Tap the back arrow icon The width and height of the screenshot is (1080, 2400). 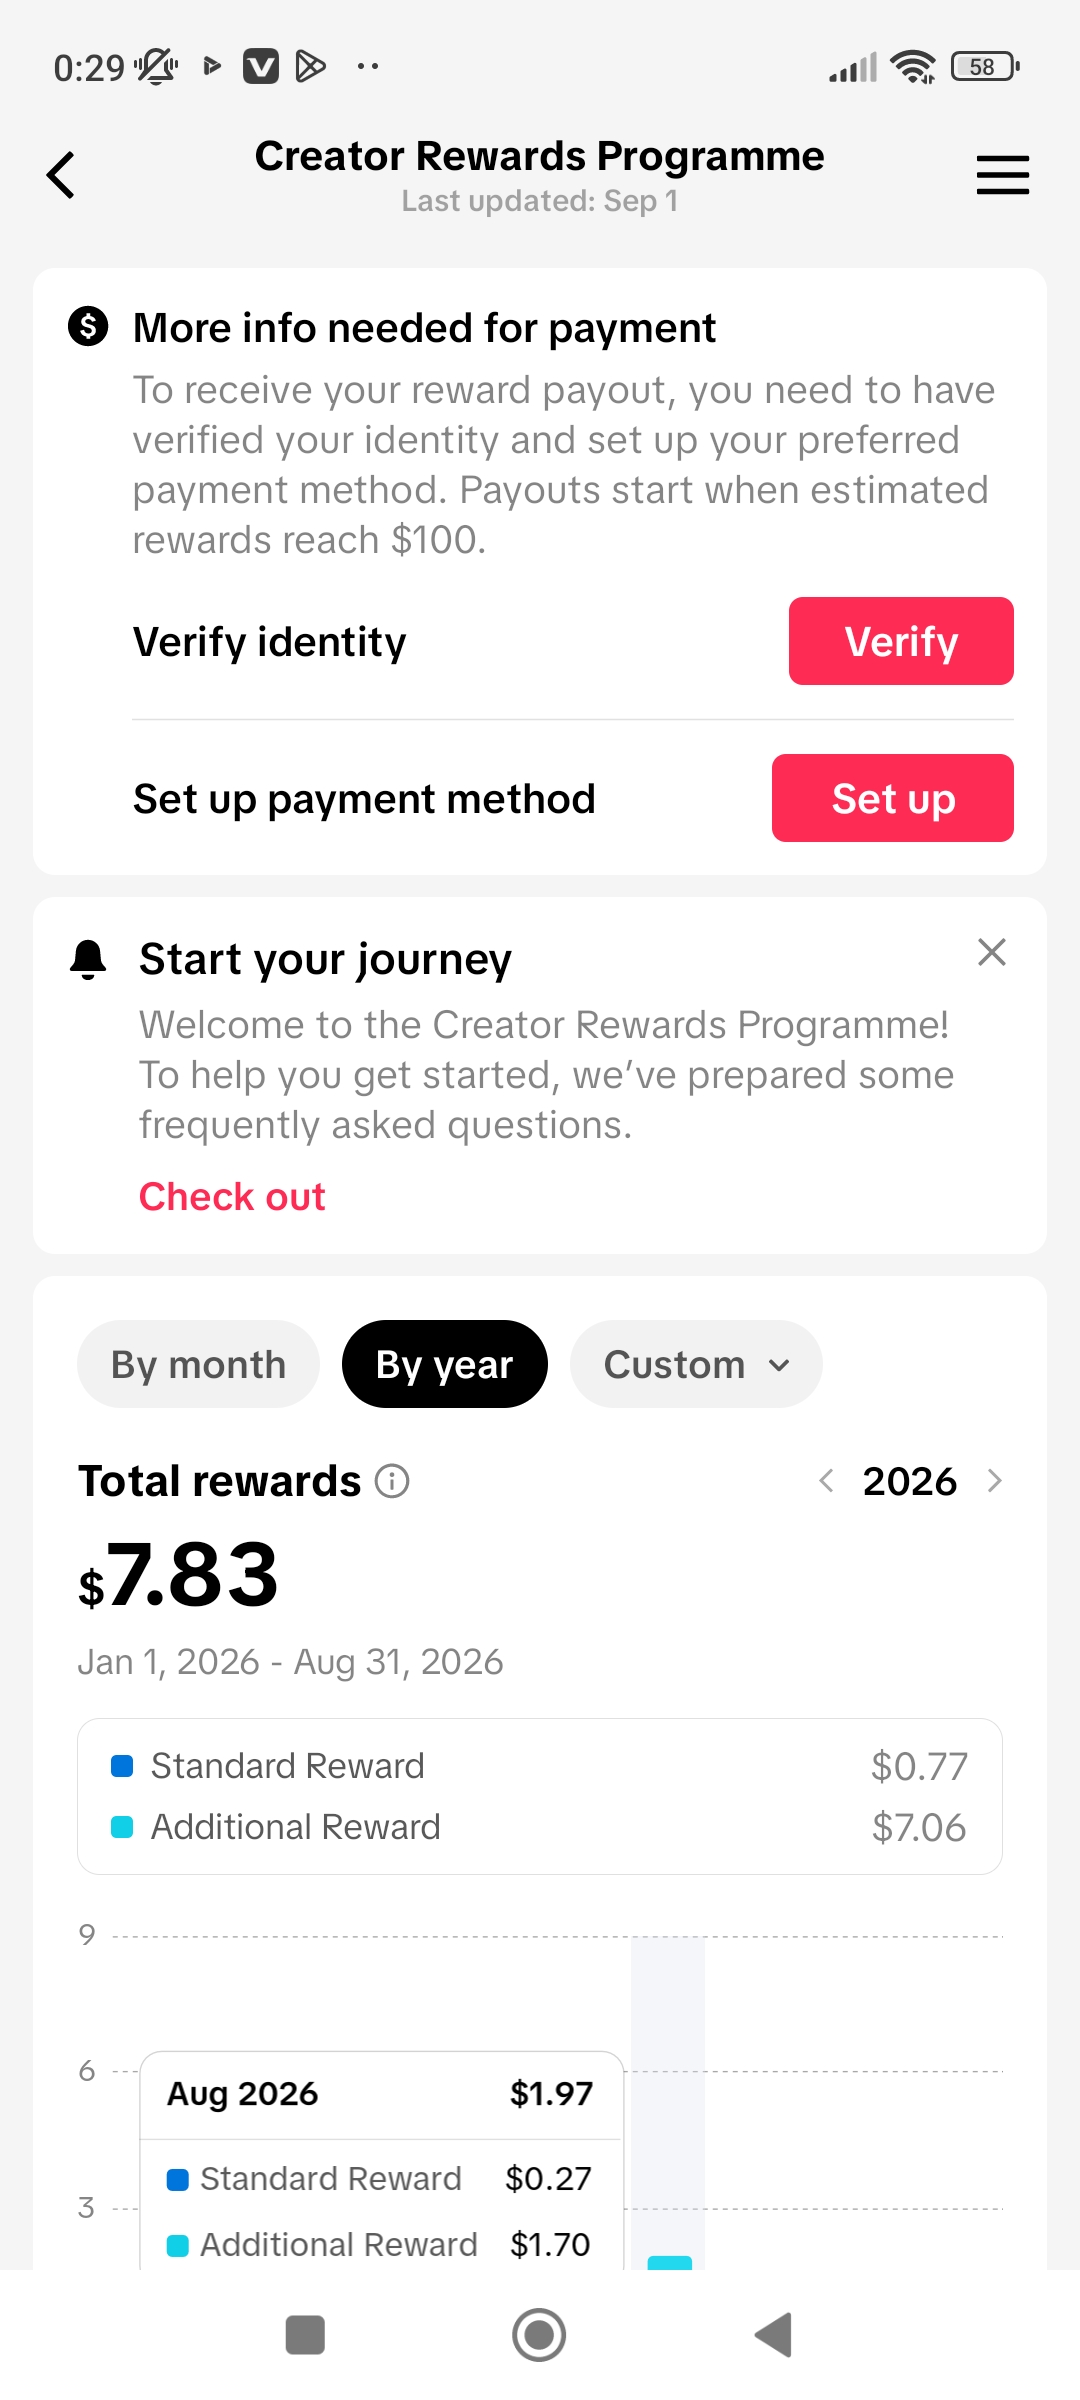tap(61, 175)
